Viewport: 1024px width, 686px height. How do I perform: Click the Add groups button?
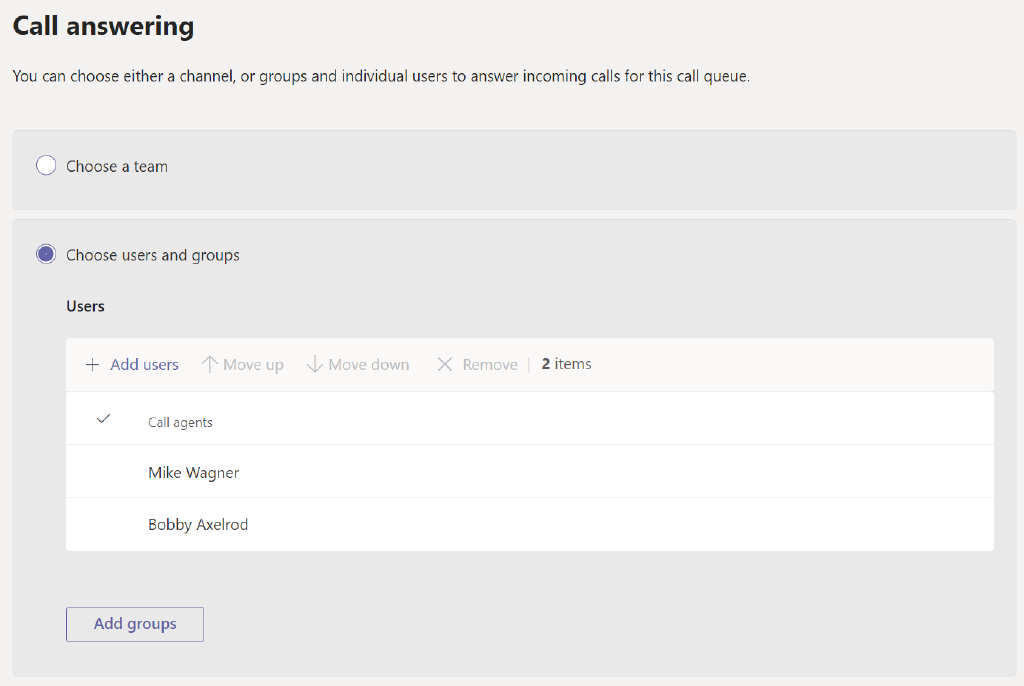134,623
